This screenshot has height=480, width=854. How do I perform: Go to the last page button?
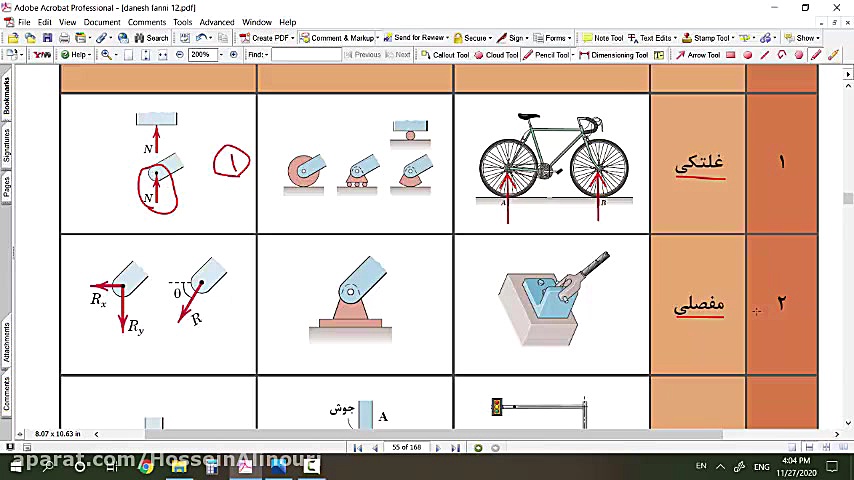click(x=455, y=448)
